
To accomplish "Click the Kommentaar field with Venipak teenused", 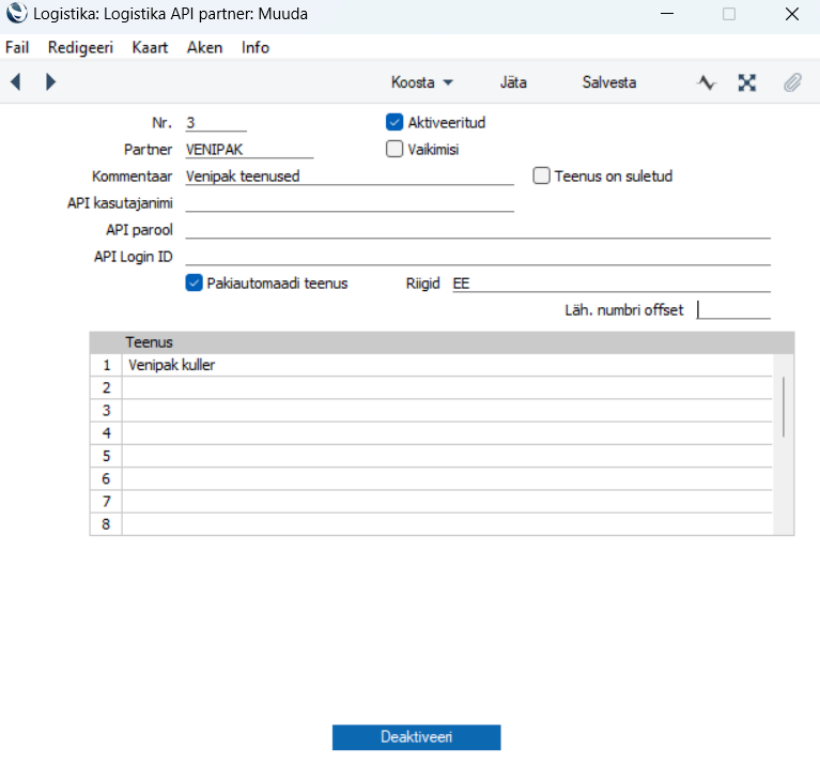I will point(350,176).
